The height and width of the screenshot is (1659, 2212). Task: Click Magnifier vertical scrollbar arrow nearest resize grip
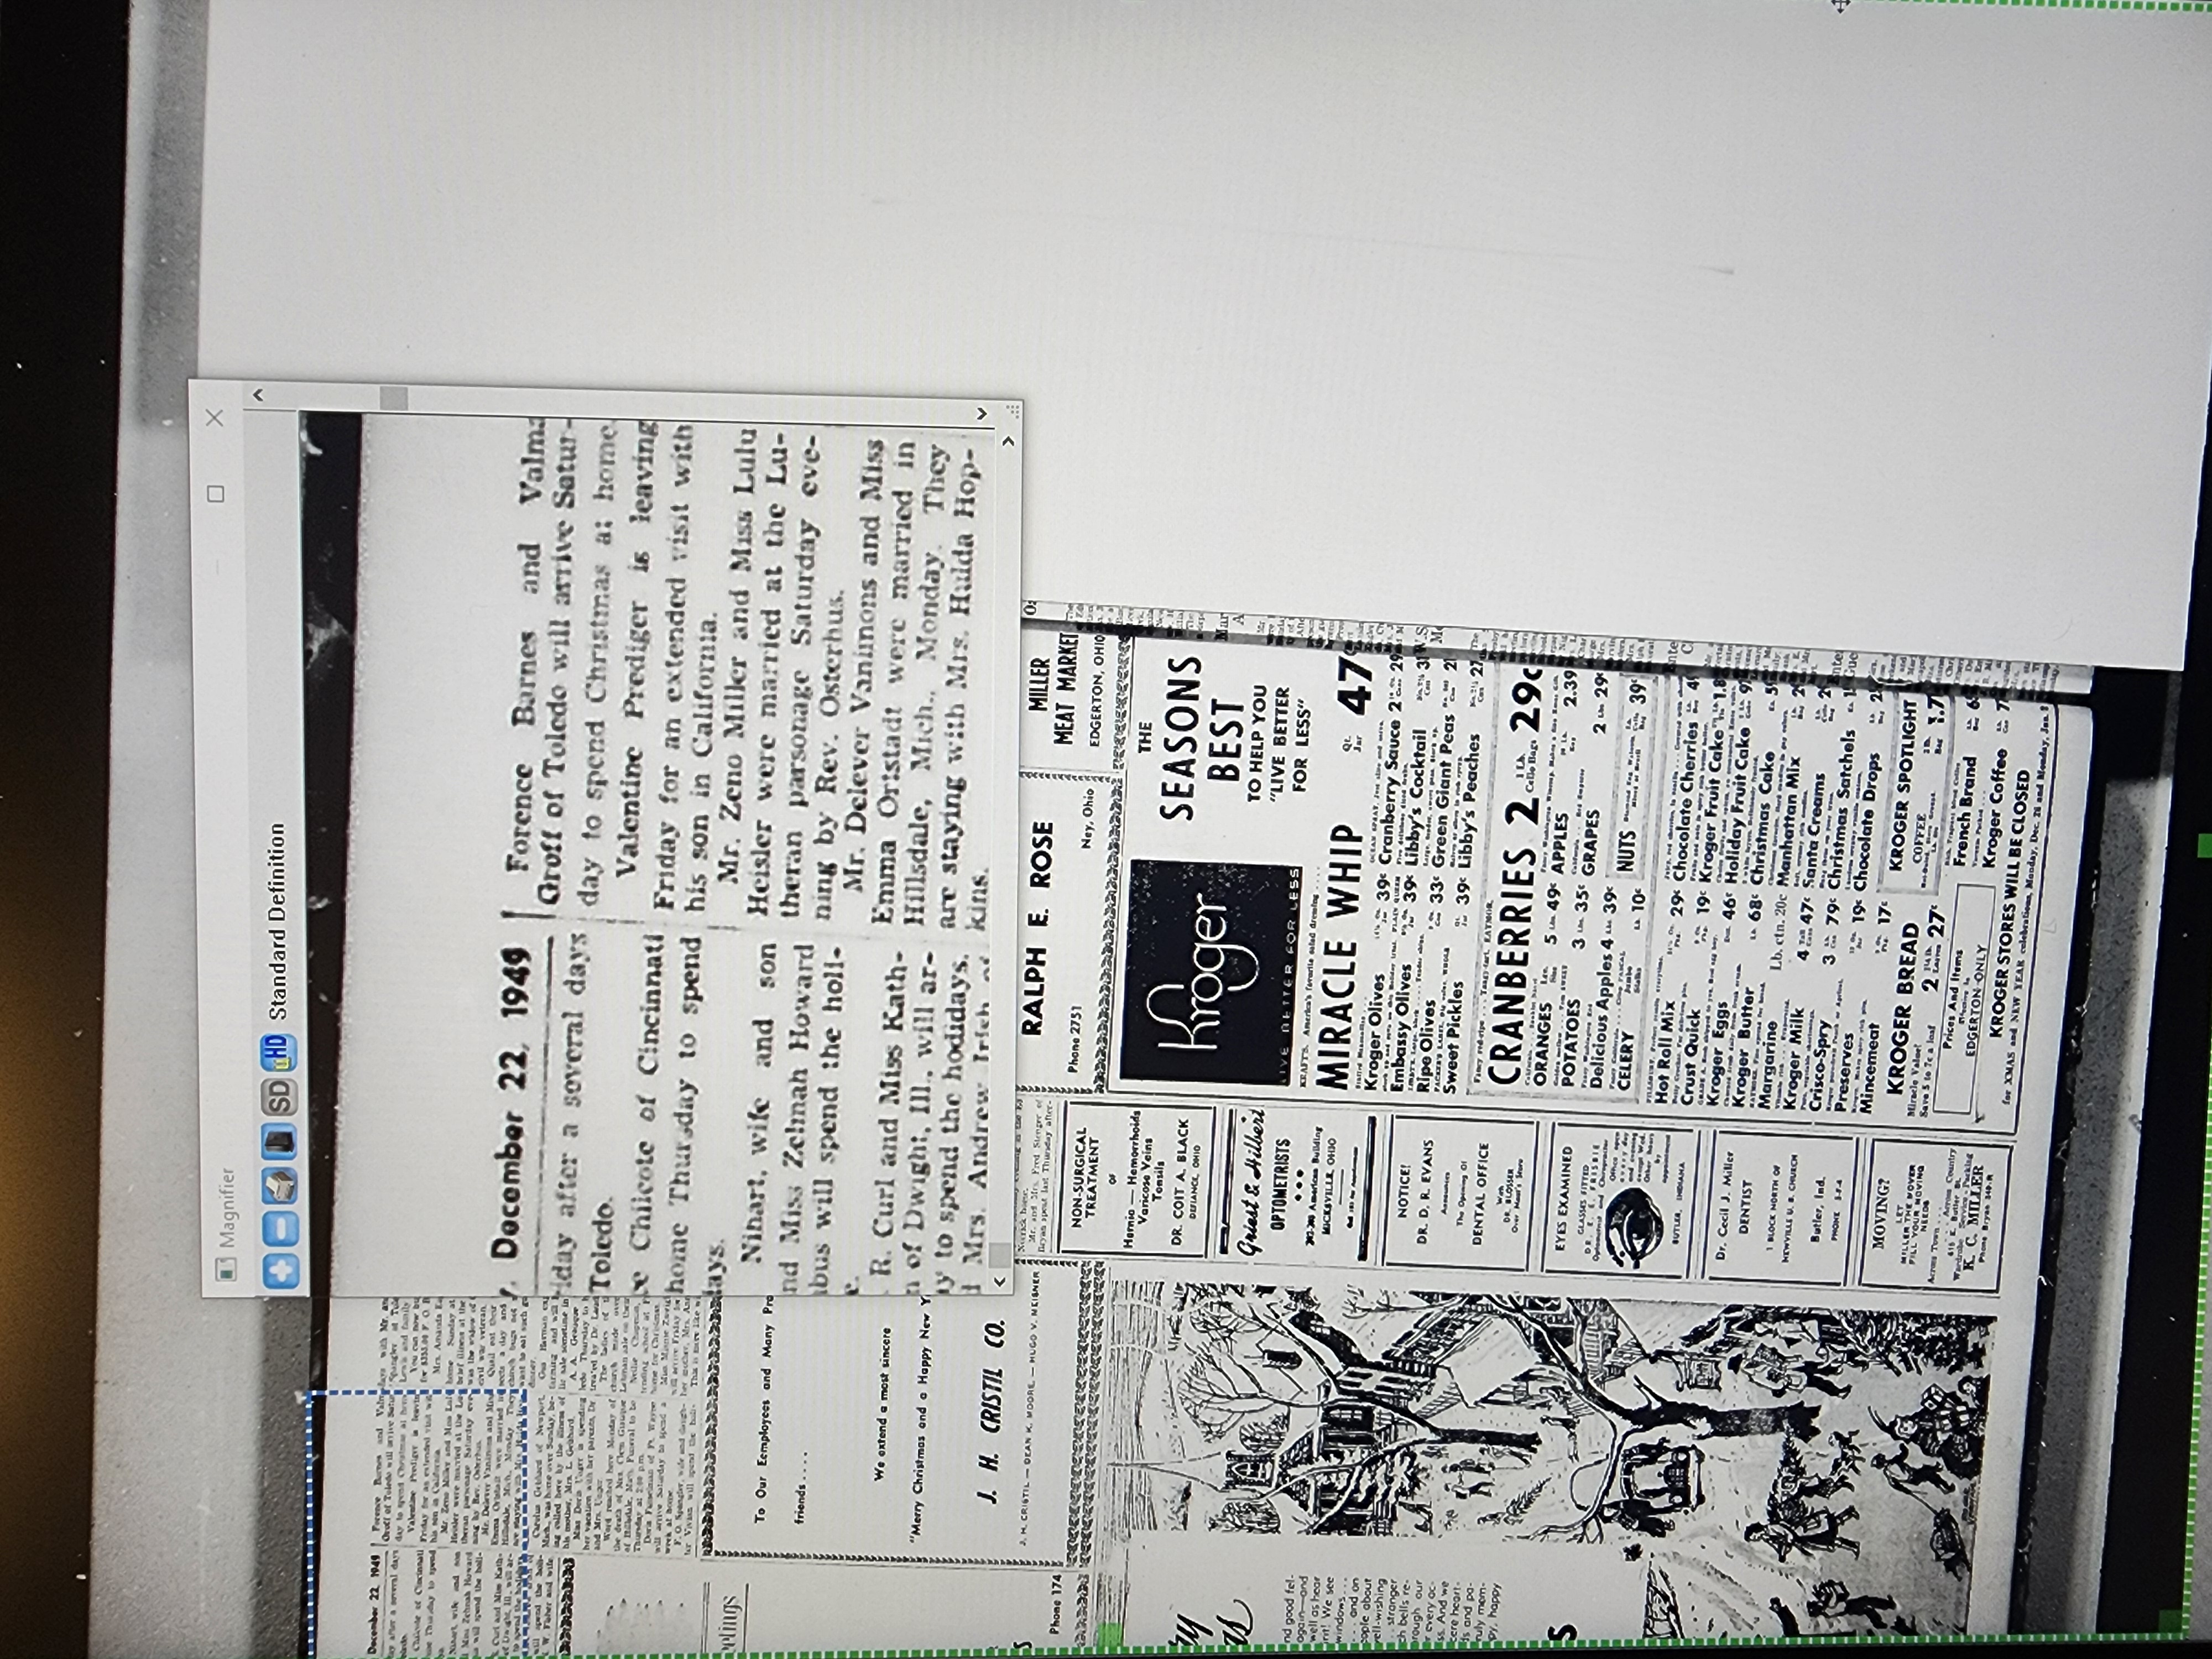981,413
